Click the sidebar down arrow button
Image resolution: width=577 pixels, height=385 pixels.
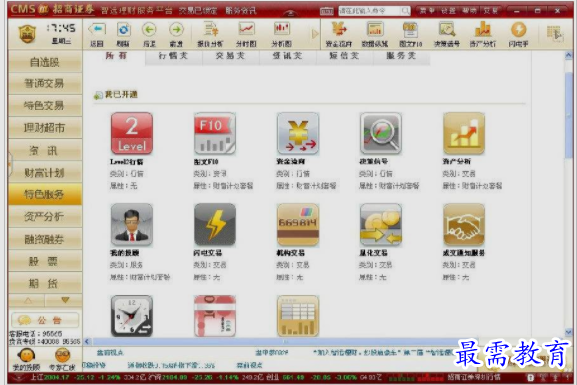(x=64, y=300)
